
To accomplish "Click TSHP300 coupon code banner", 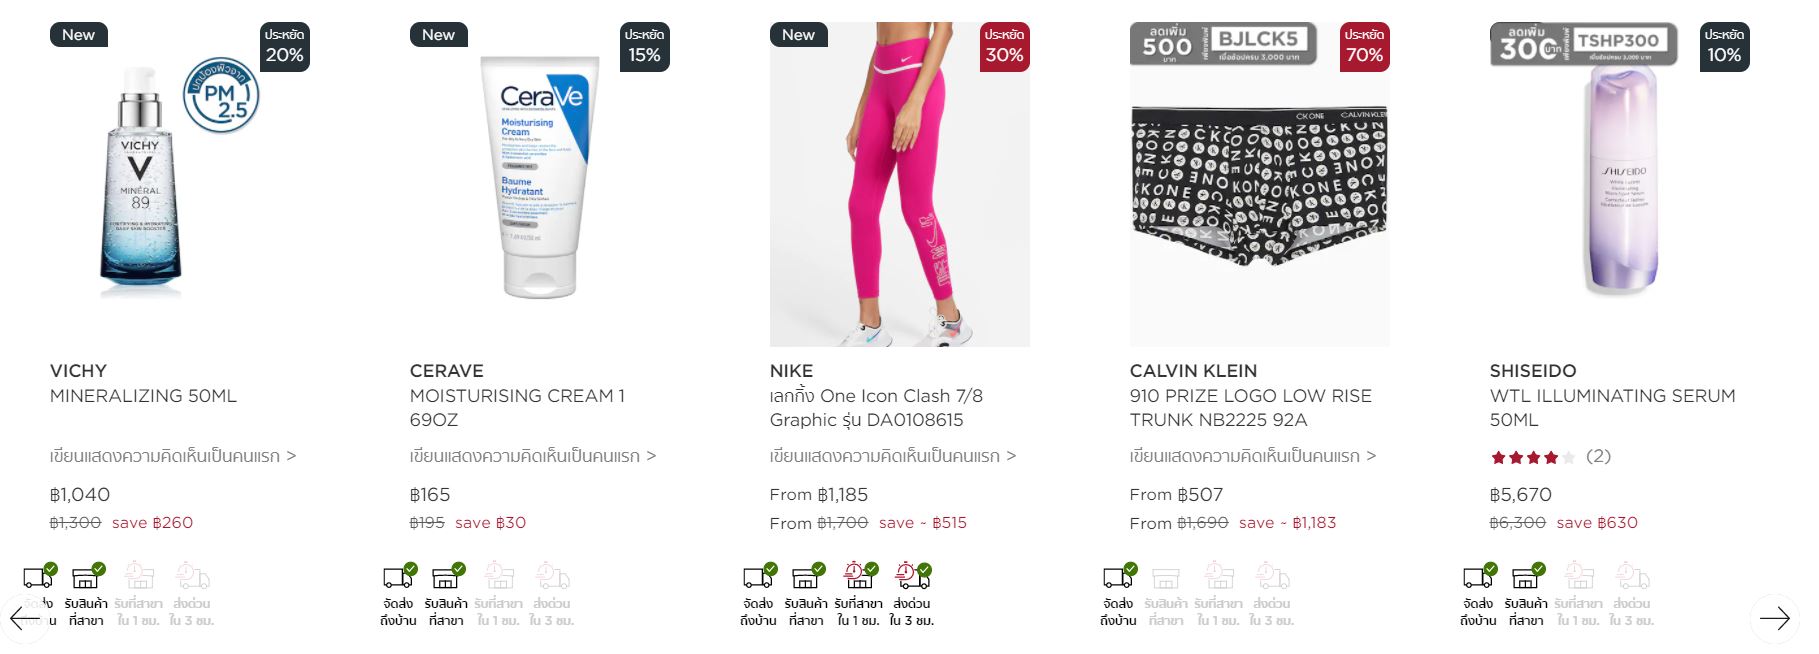I will point(1583,44).
